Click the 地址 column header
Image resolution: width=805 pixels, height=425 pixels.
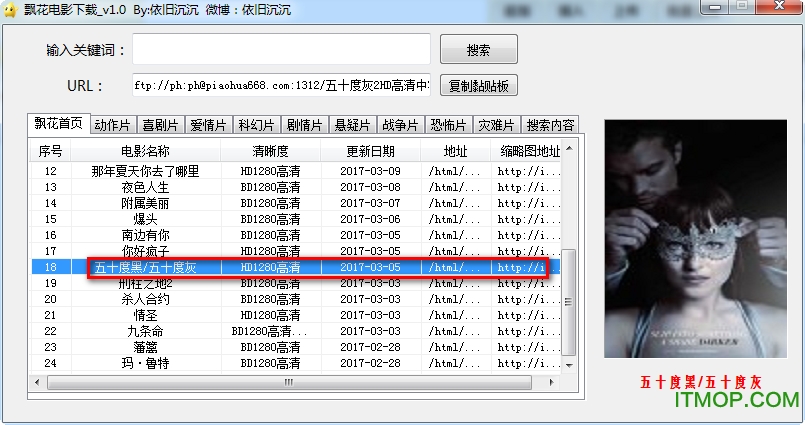(x=455, y=151)
